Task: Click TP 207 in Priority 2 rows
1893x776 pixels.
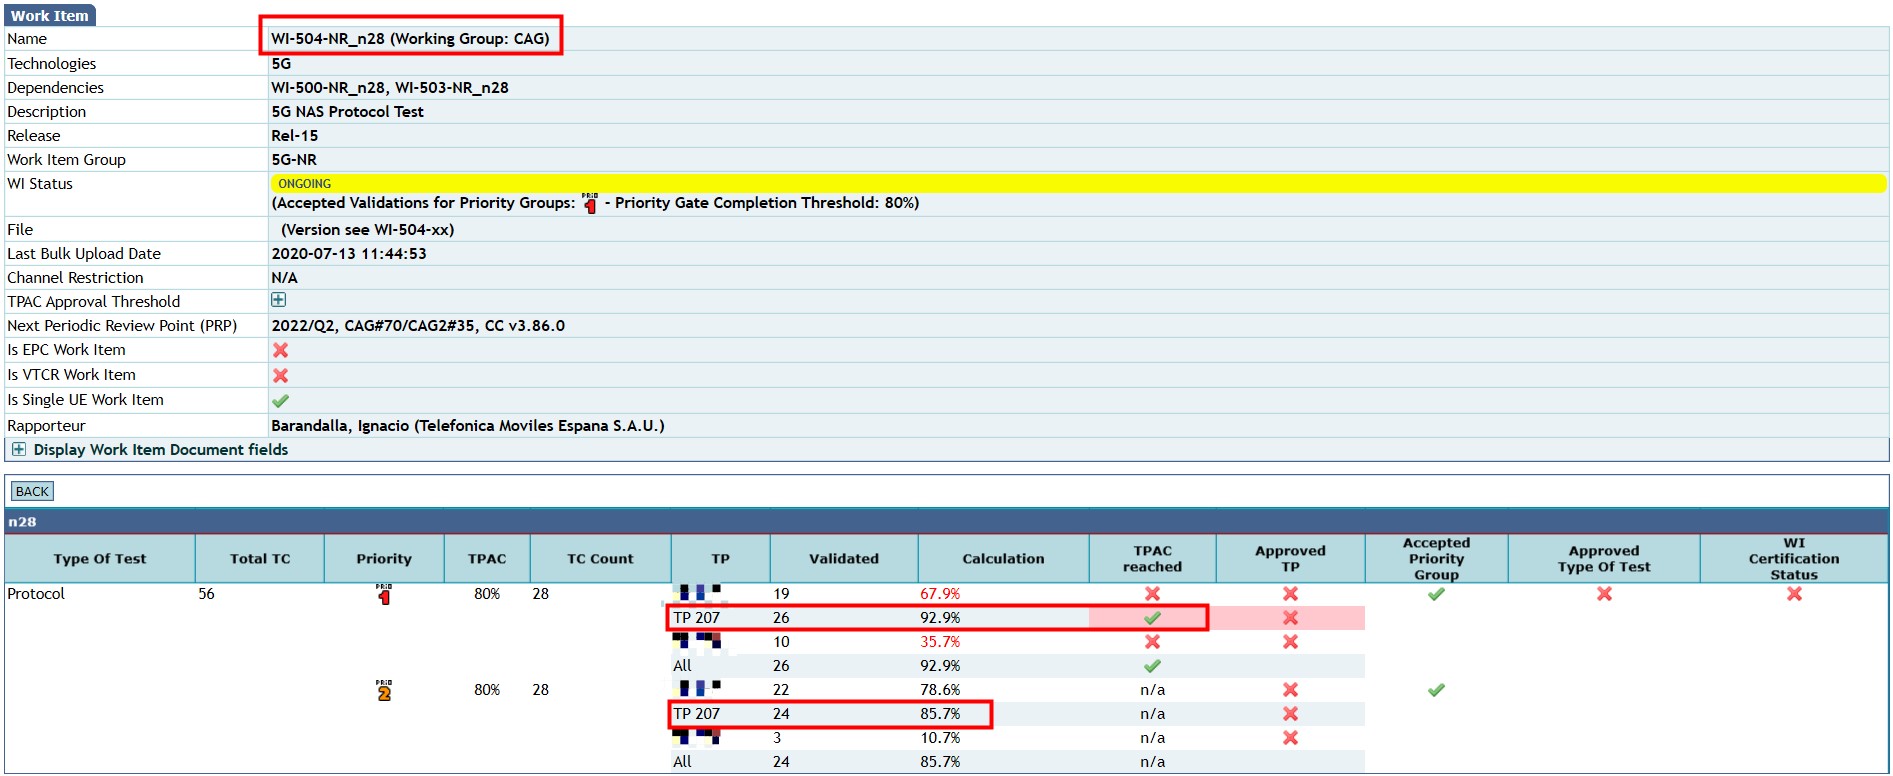Action: [x=696, y=714]
